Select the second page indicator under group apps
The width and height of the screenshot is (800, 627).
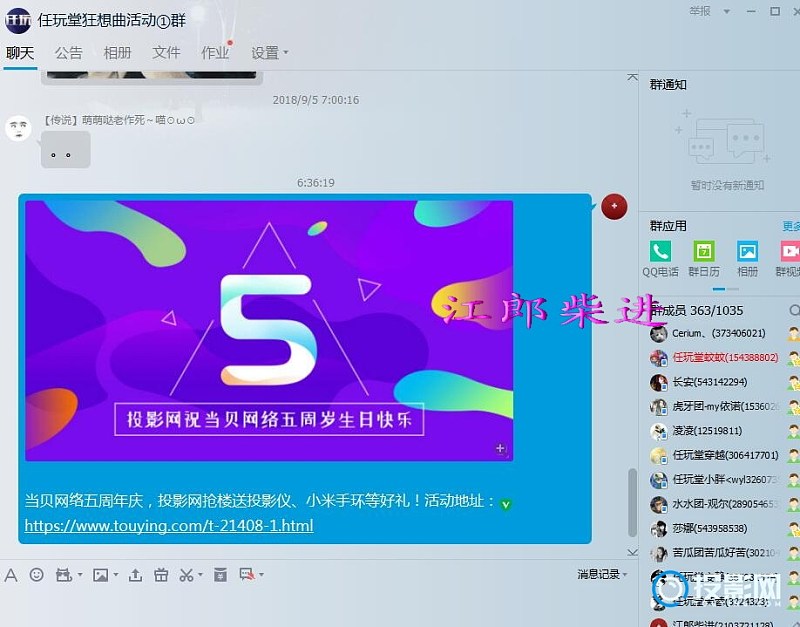click(733, 289)
